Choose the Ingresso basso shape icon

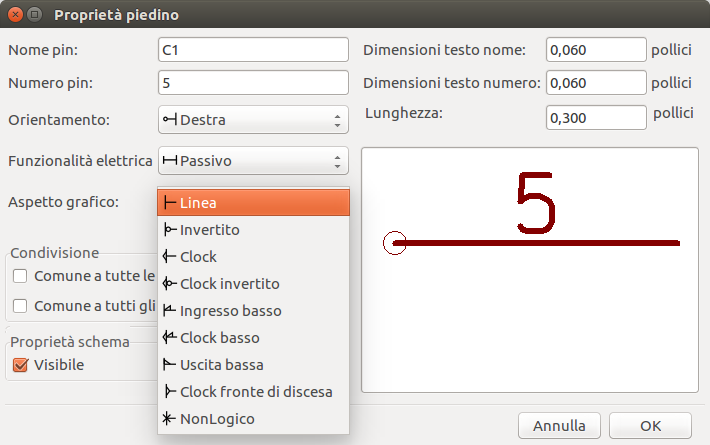pyautogui.click(x=170, y=311)
